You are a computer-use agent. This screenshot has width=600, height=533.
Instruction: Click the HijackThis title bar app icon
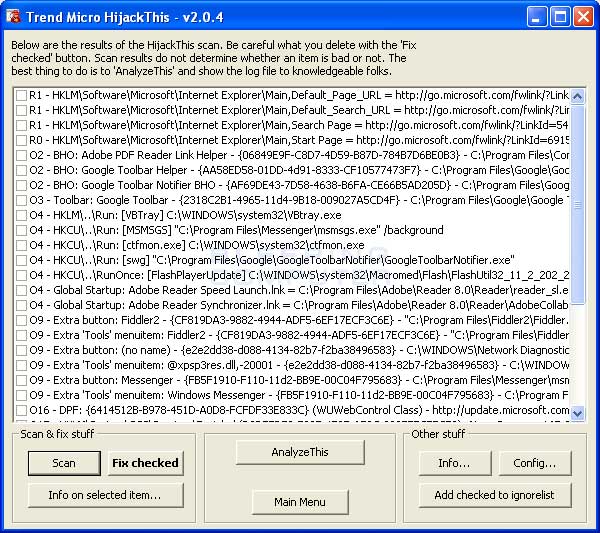[13, 16]
